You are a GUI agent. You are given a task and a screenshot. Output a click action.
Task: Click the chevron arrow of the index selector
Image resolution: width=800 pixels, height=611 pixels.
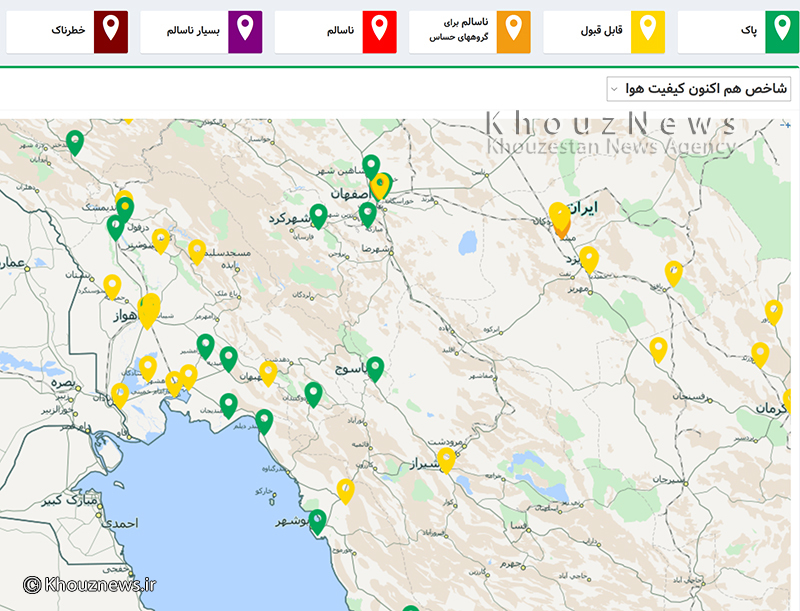click(x=615, y=89)
